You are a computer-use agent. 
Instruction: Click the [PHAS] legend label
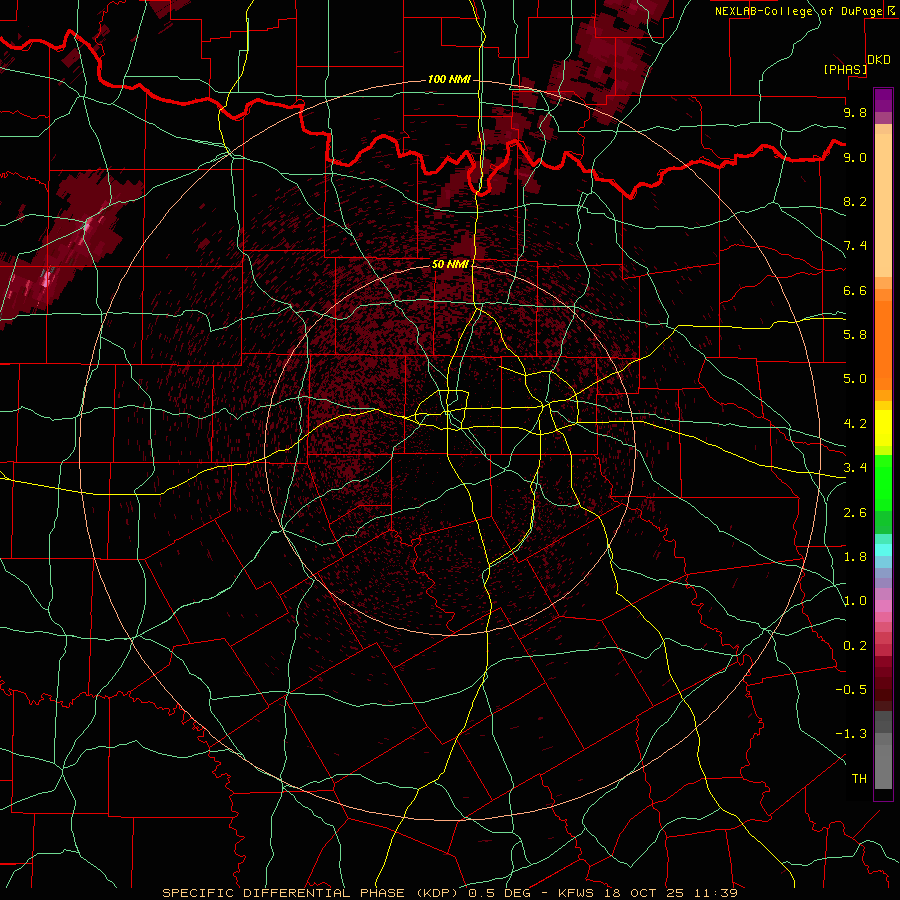pos(845,69)
